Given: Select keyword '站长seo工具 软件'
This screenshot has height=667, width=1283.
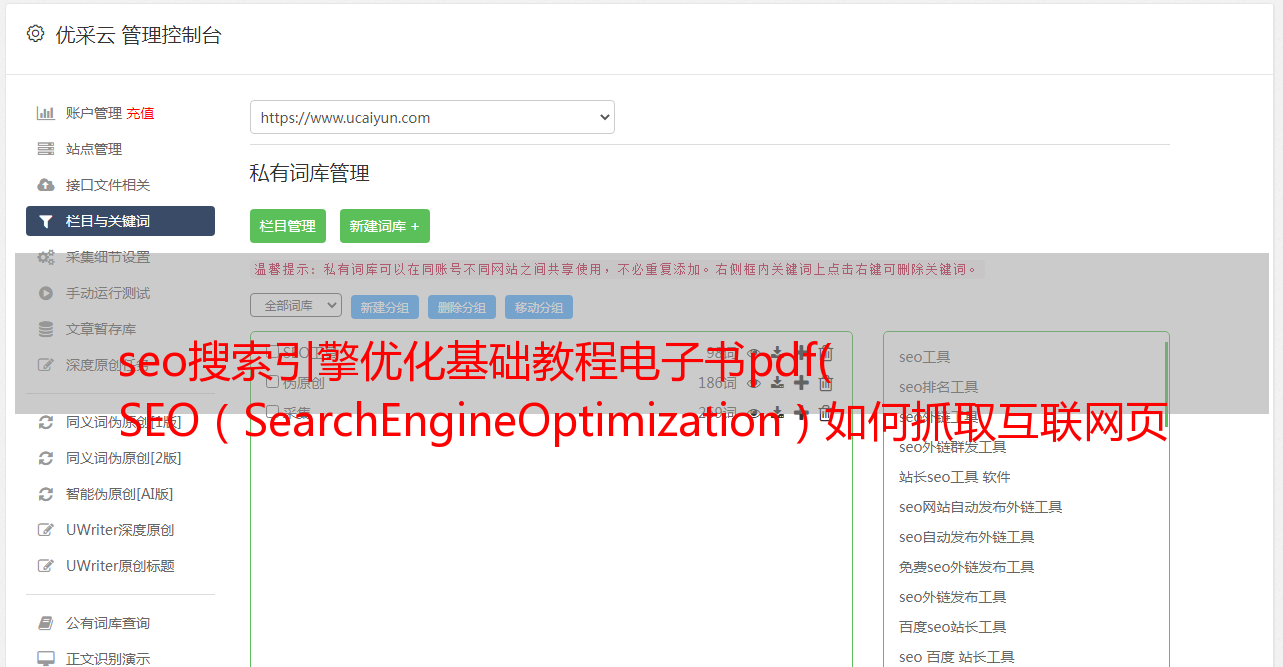Looking at the screenshot, I should click(955, 477).
